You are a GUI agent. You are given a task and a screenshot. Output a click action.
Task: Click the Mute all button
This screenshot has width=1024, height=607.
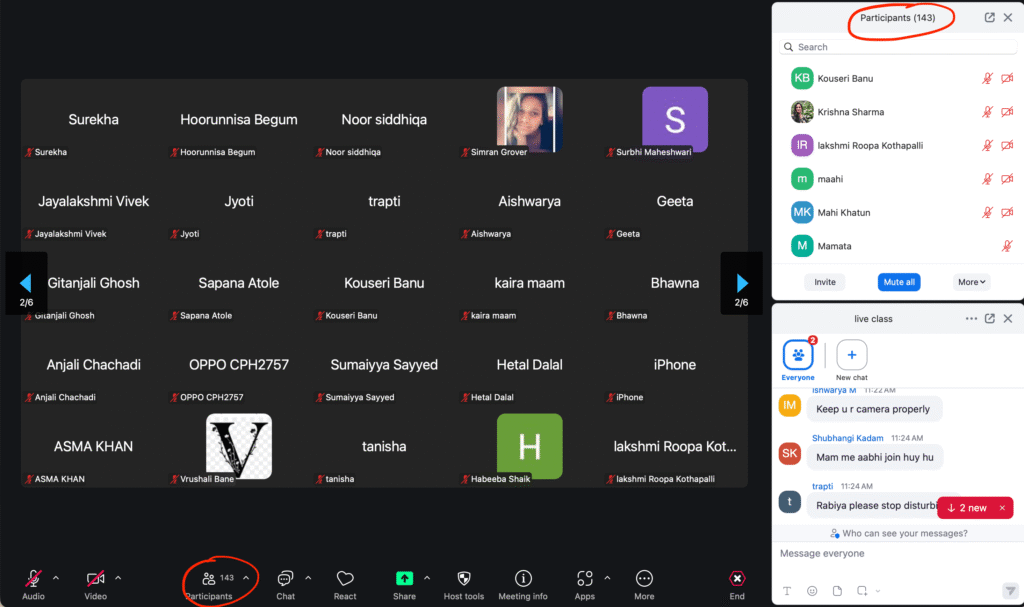(898, 282)
